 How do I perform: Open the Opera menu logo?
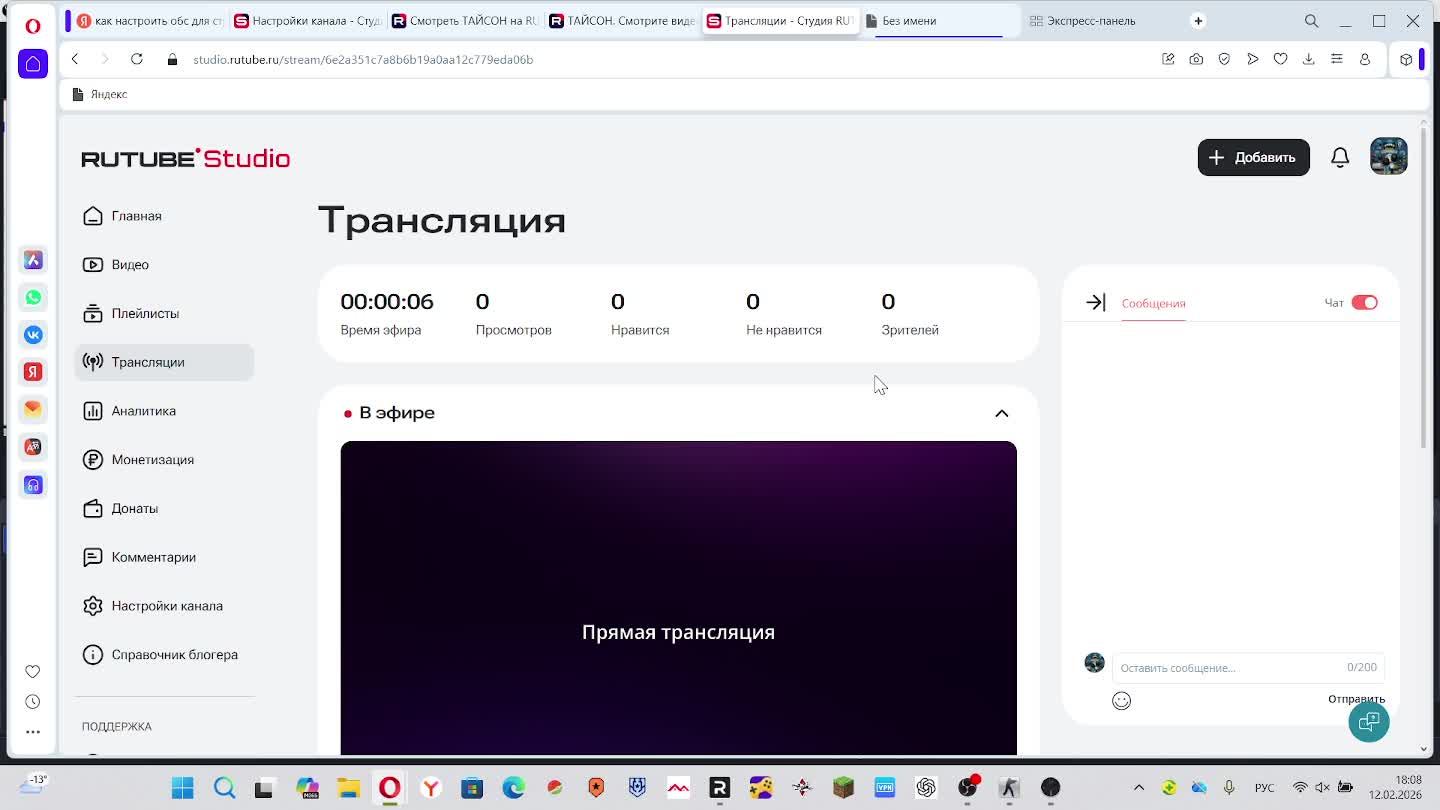33,26
